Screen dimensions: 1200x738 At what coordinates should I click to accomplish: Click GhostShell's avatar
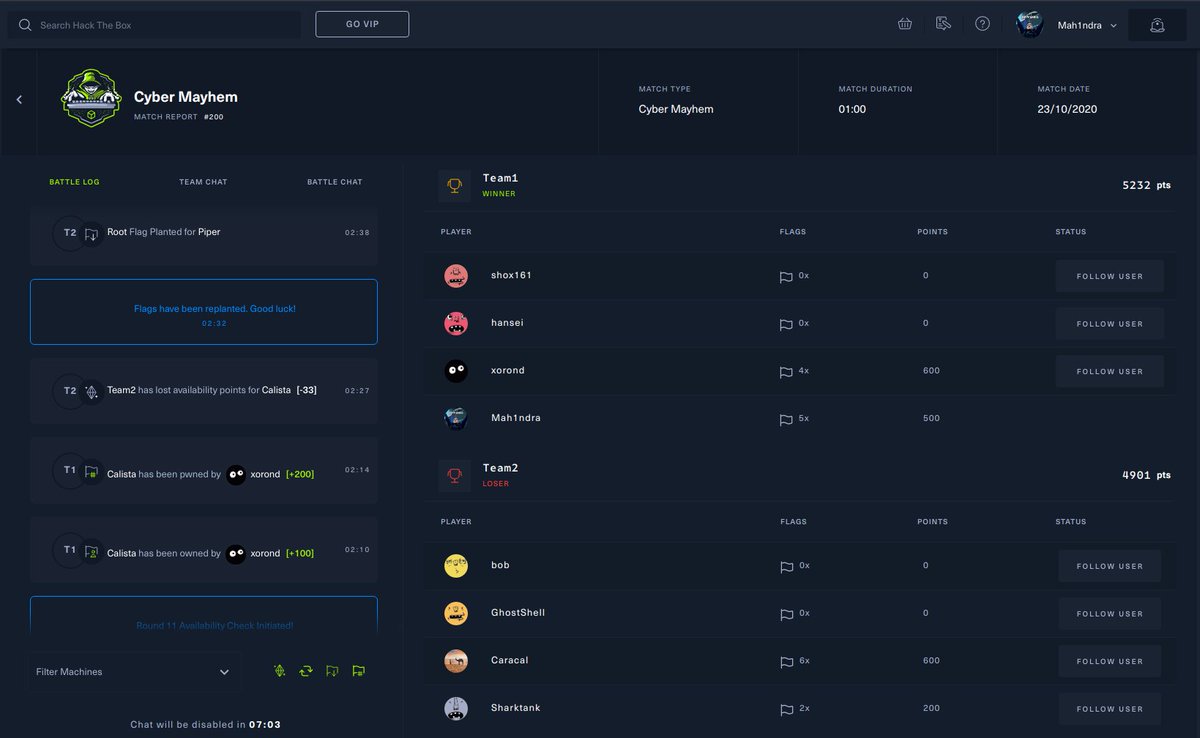456,613
